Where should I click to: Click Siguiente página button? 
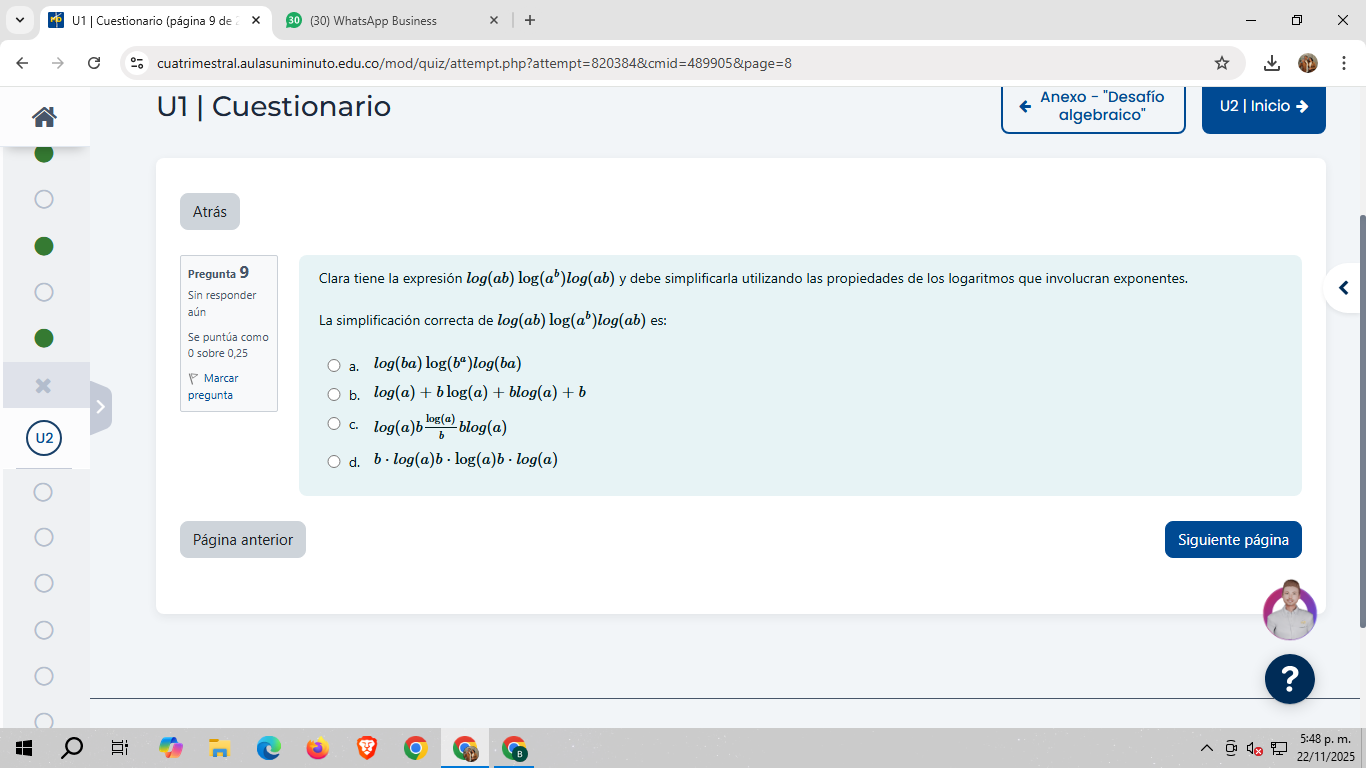click(1232, 539)
